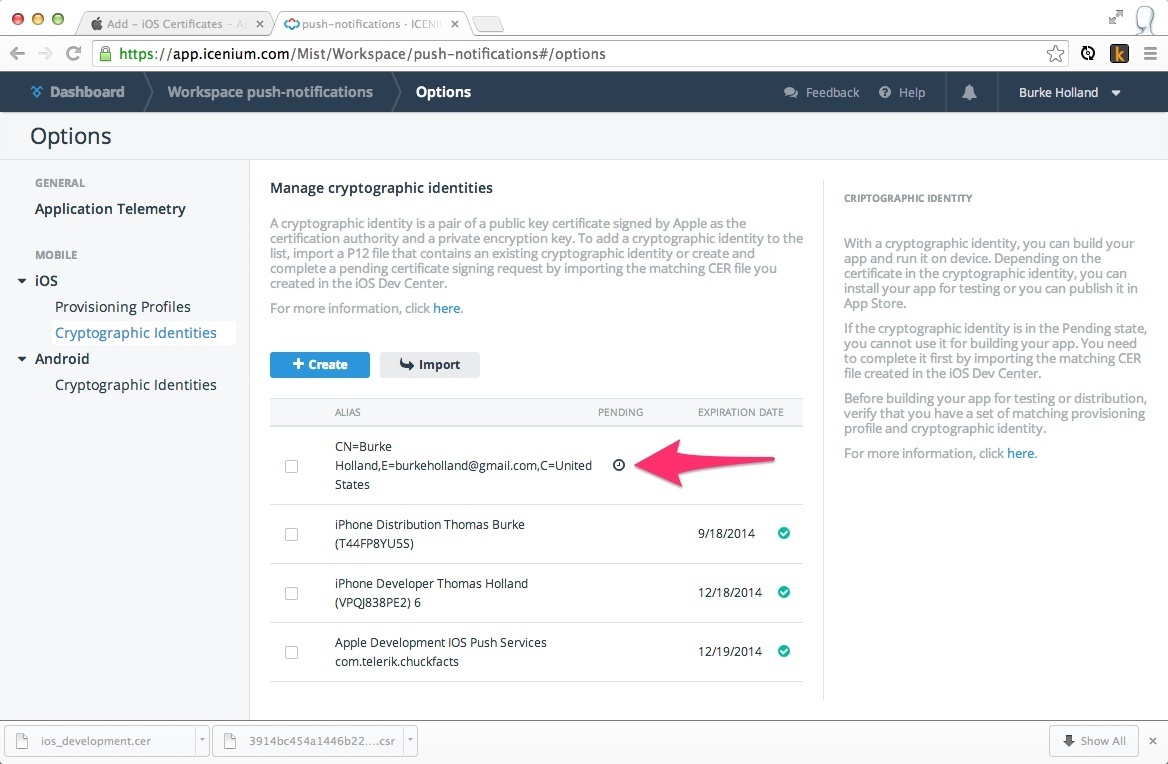Image resolution: width=1168 pixels, height=764 pixels.
Task: Select the iPhone Developer Thomas Holland checkbox
Action: [291, 593]
